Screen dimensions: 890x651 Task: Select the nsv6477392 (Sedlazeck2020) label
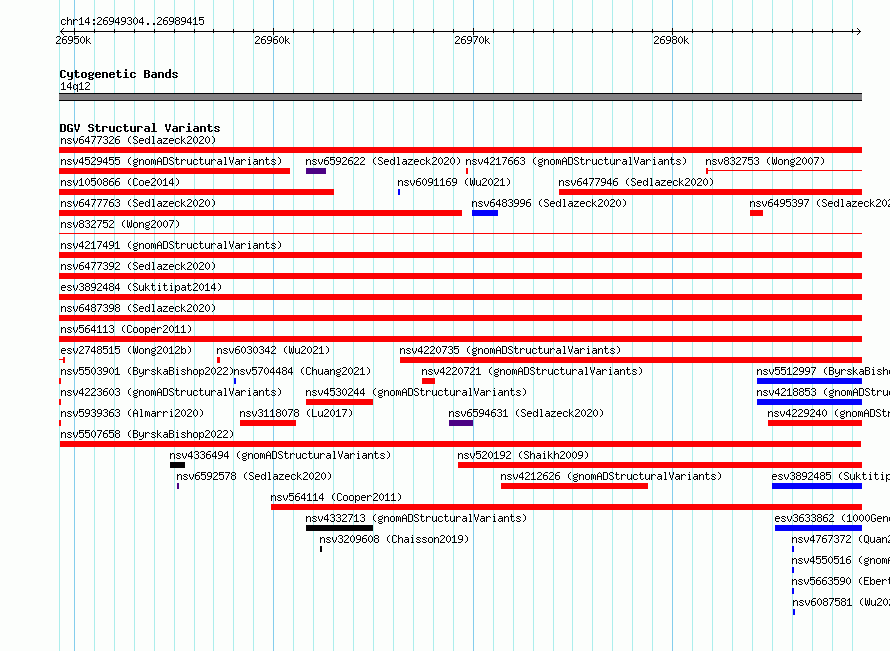[138, 266]
